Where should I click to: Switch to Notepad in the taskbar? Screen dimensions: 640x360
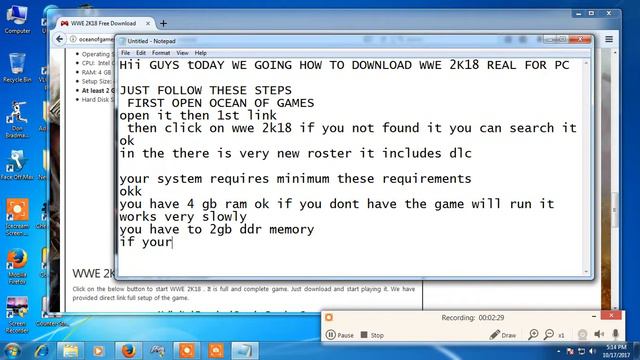point(245,351)
